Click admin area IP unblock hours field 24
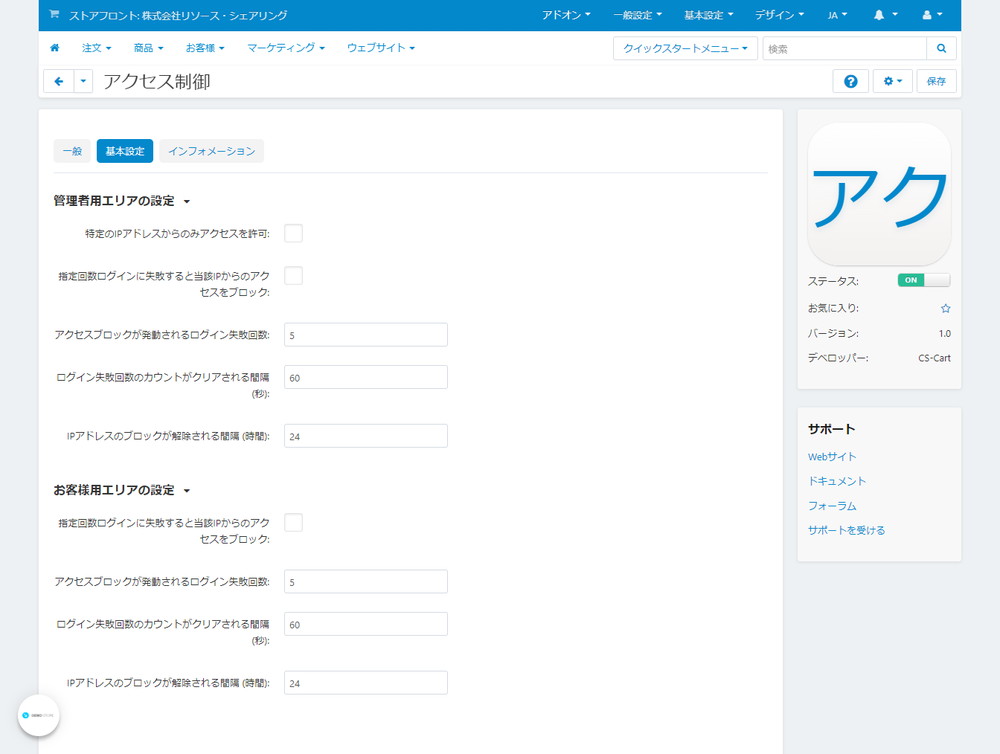 [x=365, y=436]
